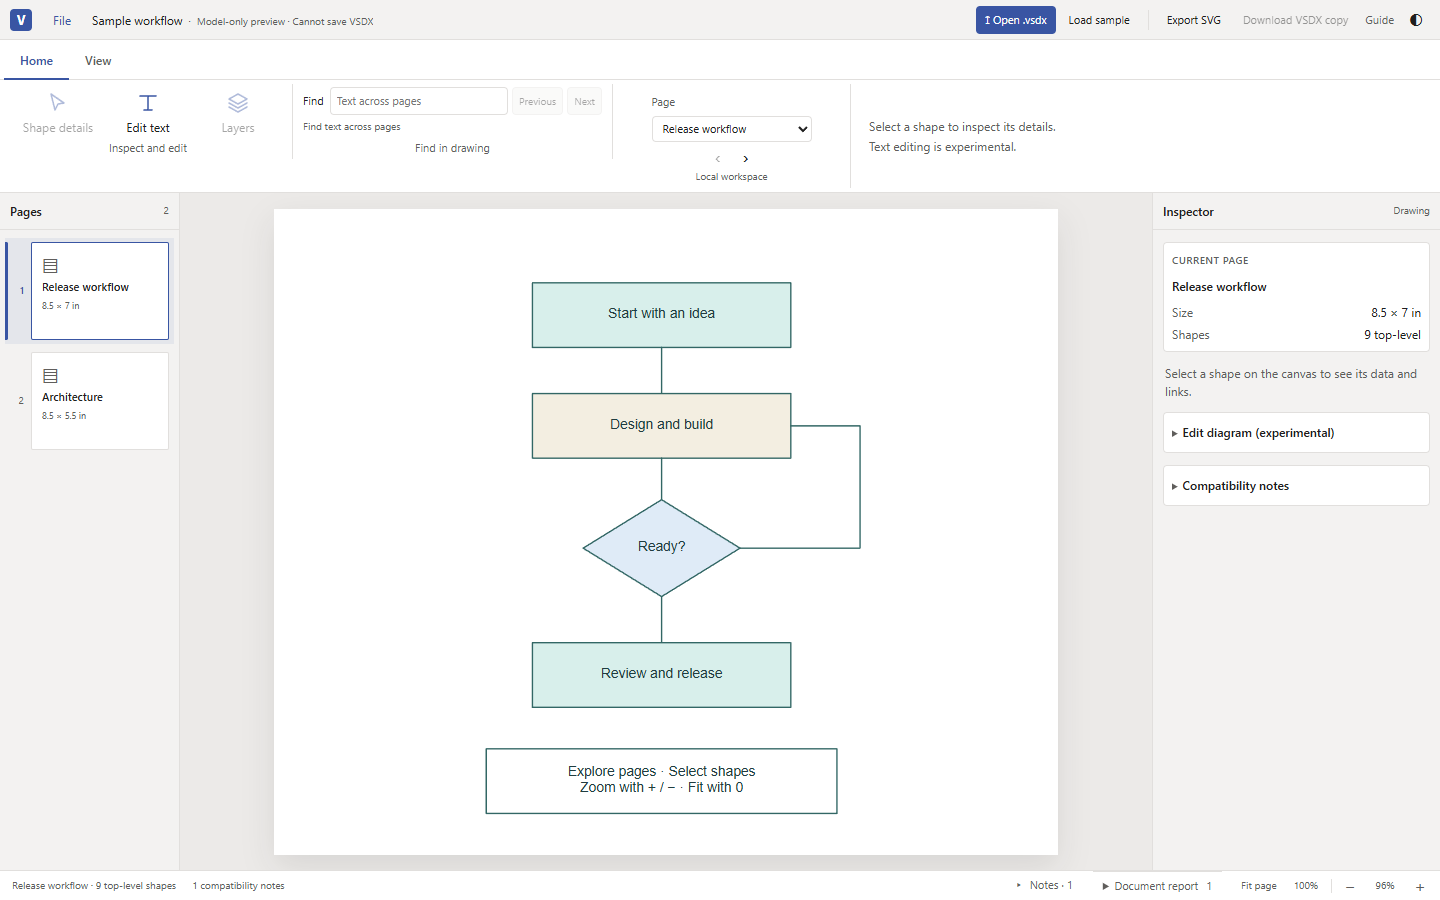Expand Document report in status bar

pos(1157,886)
